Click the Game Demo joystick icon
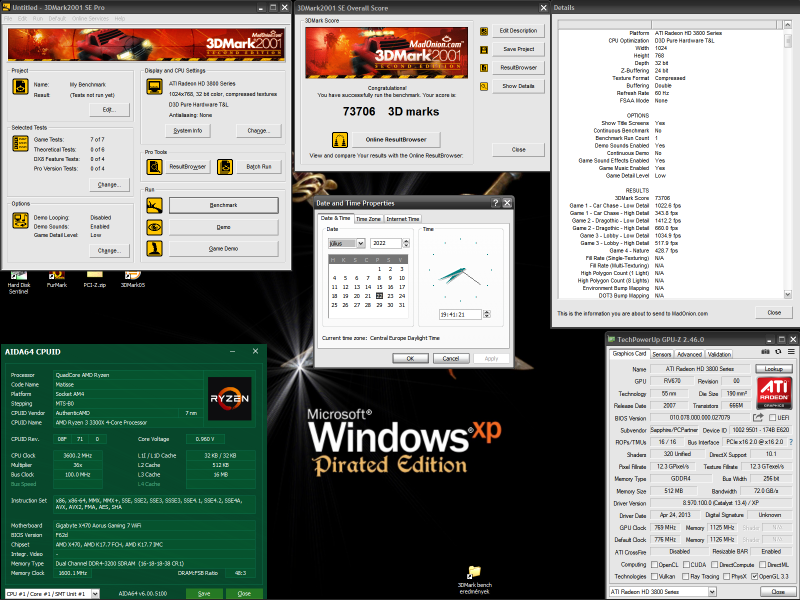The width and height of the screenshot is (800, 600). pyautogui.click(x=154, y=248)
